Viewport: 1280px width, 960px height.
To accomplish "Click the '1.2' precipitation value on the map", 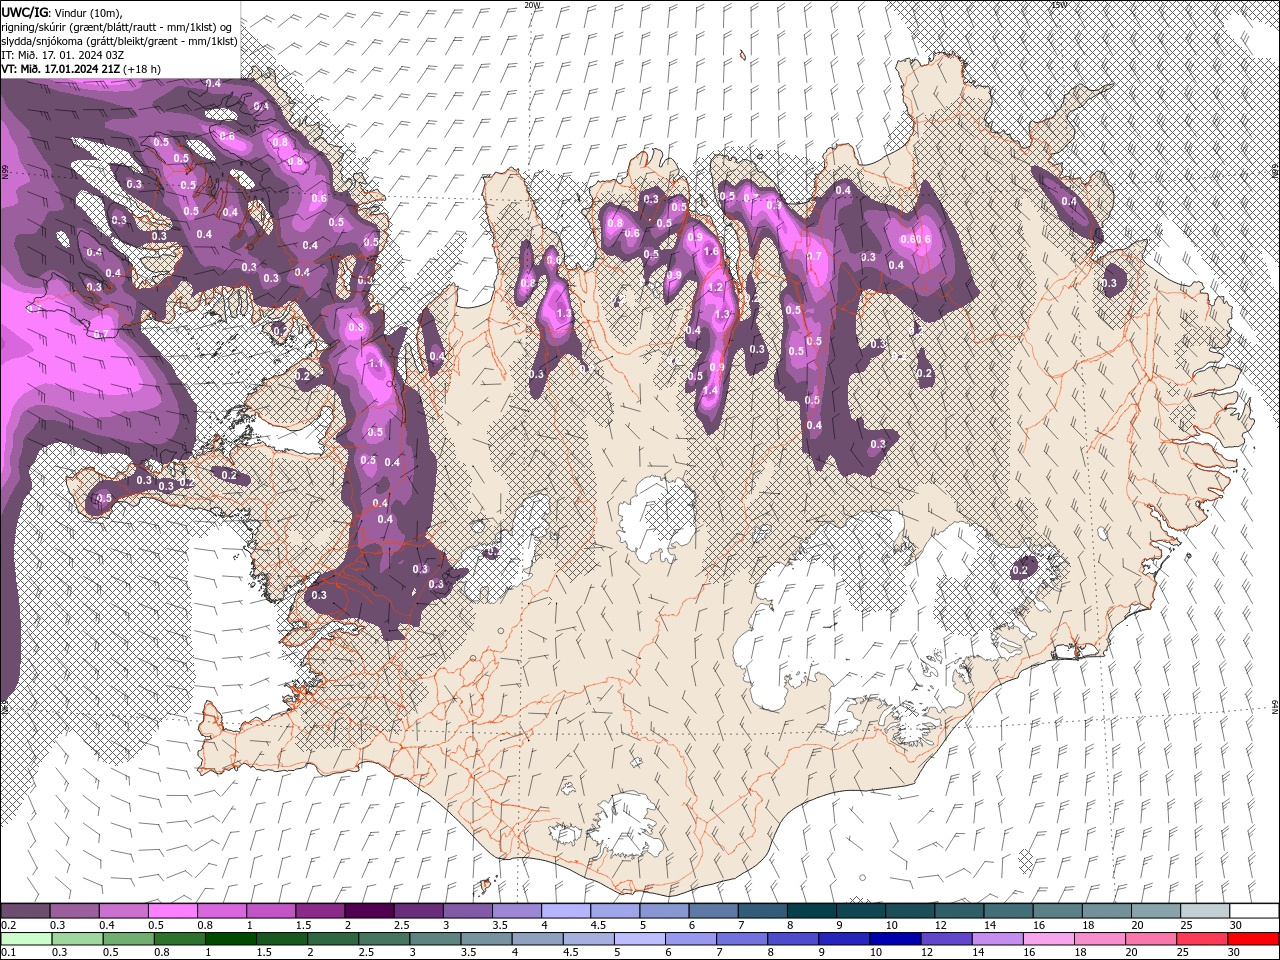I will point(715,287).
